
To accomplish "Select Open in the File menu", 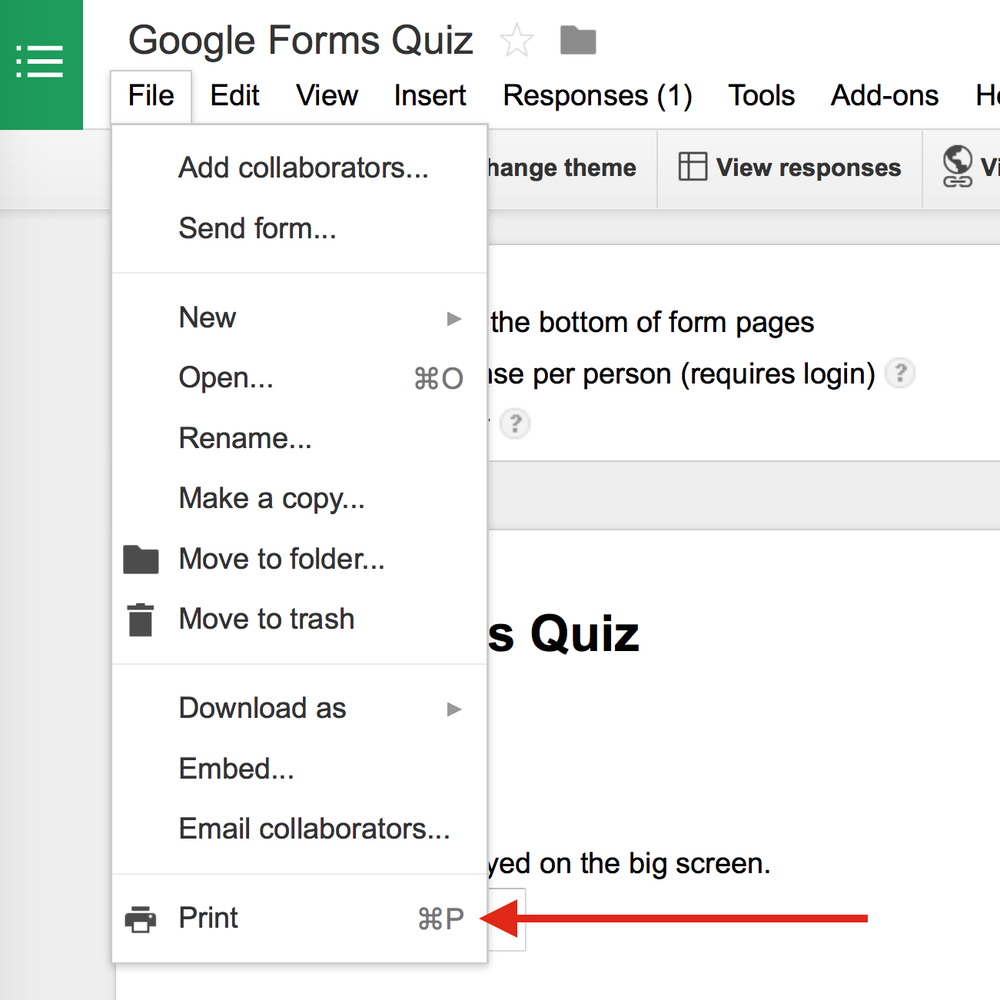I will [x=299, y=378].
